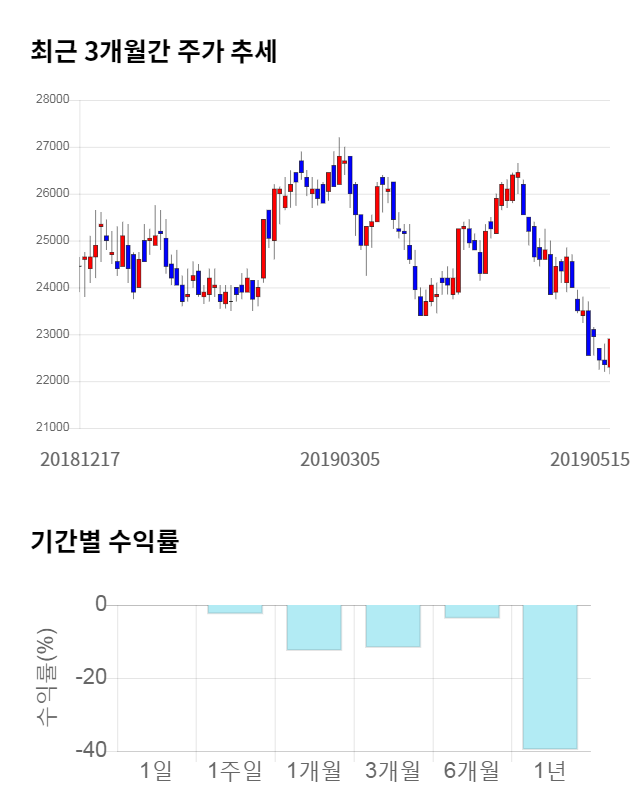Click the 20181217 start date label
The image size is (640, 810).
80,459
